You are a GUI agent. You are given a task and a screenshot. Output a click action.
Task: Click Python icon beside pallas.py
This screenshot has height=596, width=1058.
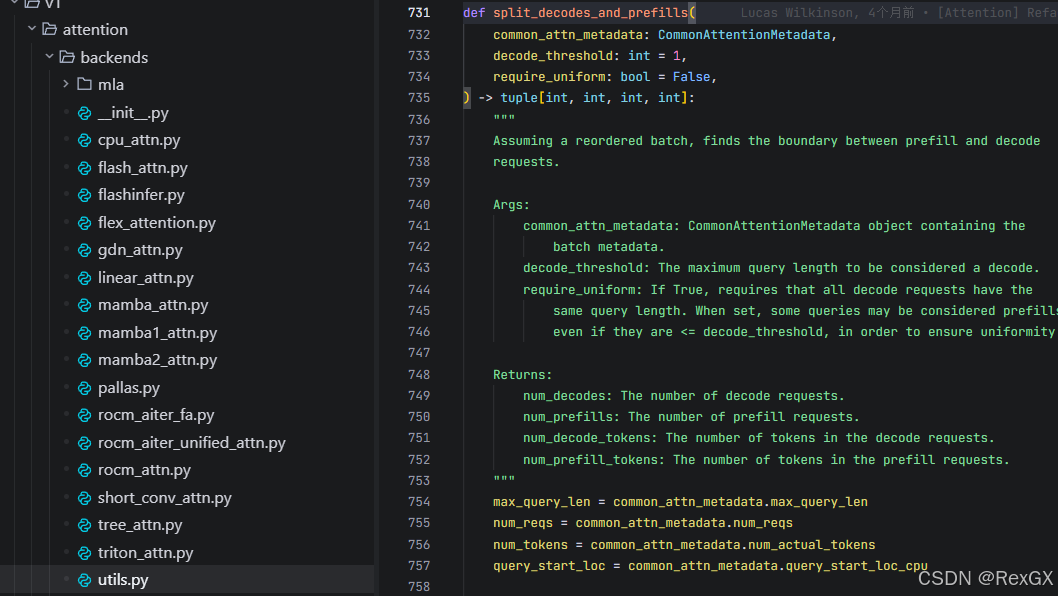tap(84, 387)
